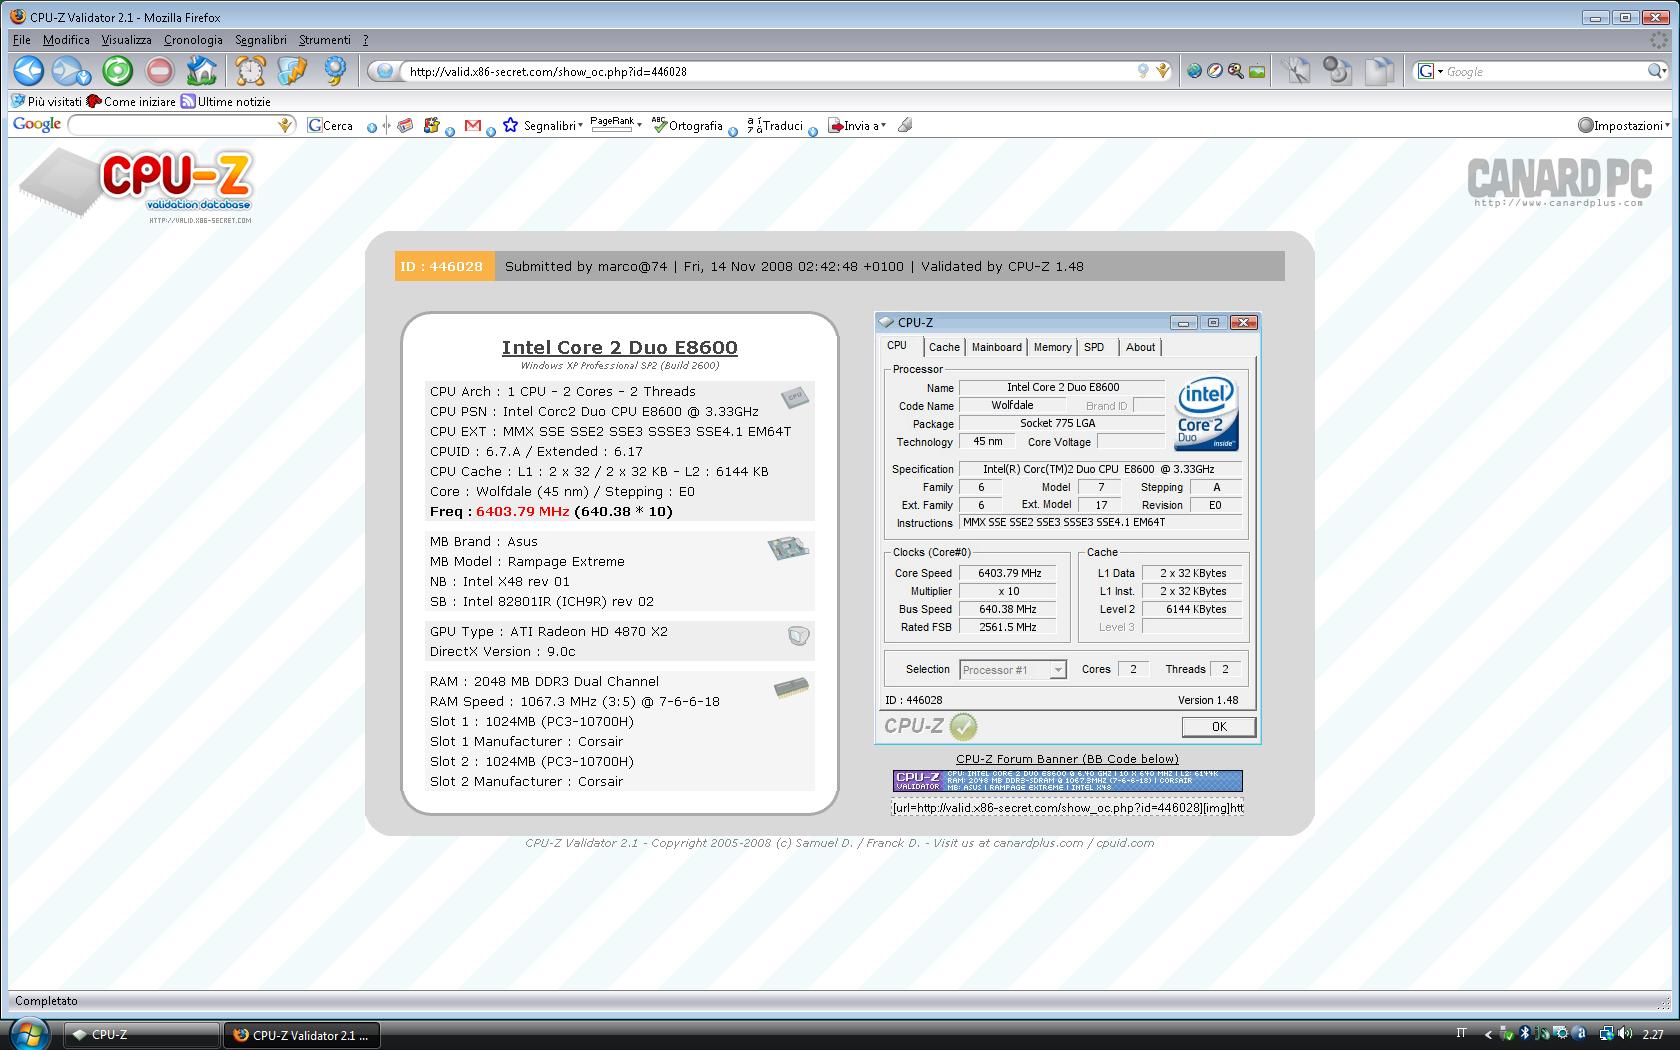Open the Strumenti menu
This screenshot has height=1050, width=1680.
click(324, 40)
